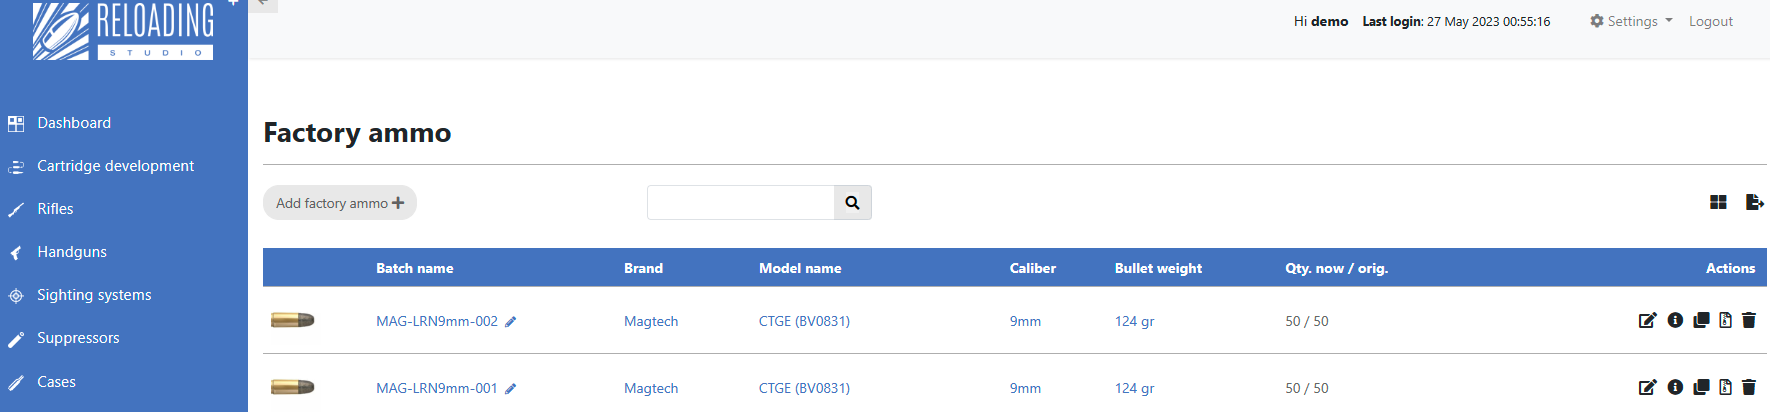Click edit icon for MAG-LRN9mm-002 row
This screenshot has height=412, width=1770.
tap(1647, 321)
